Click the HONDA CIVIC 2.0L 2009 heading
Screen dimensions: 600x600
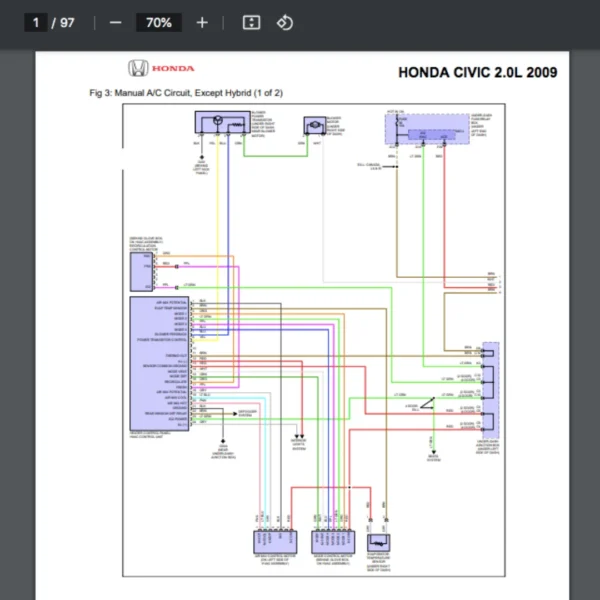click(478, 72)
